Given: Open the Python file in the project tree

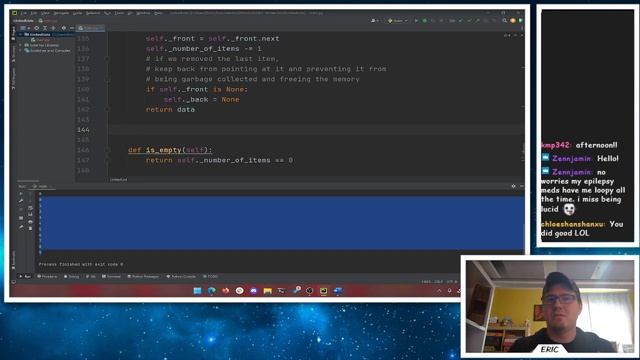Looking at the screenshot, I should click(41, 40).
